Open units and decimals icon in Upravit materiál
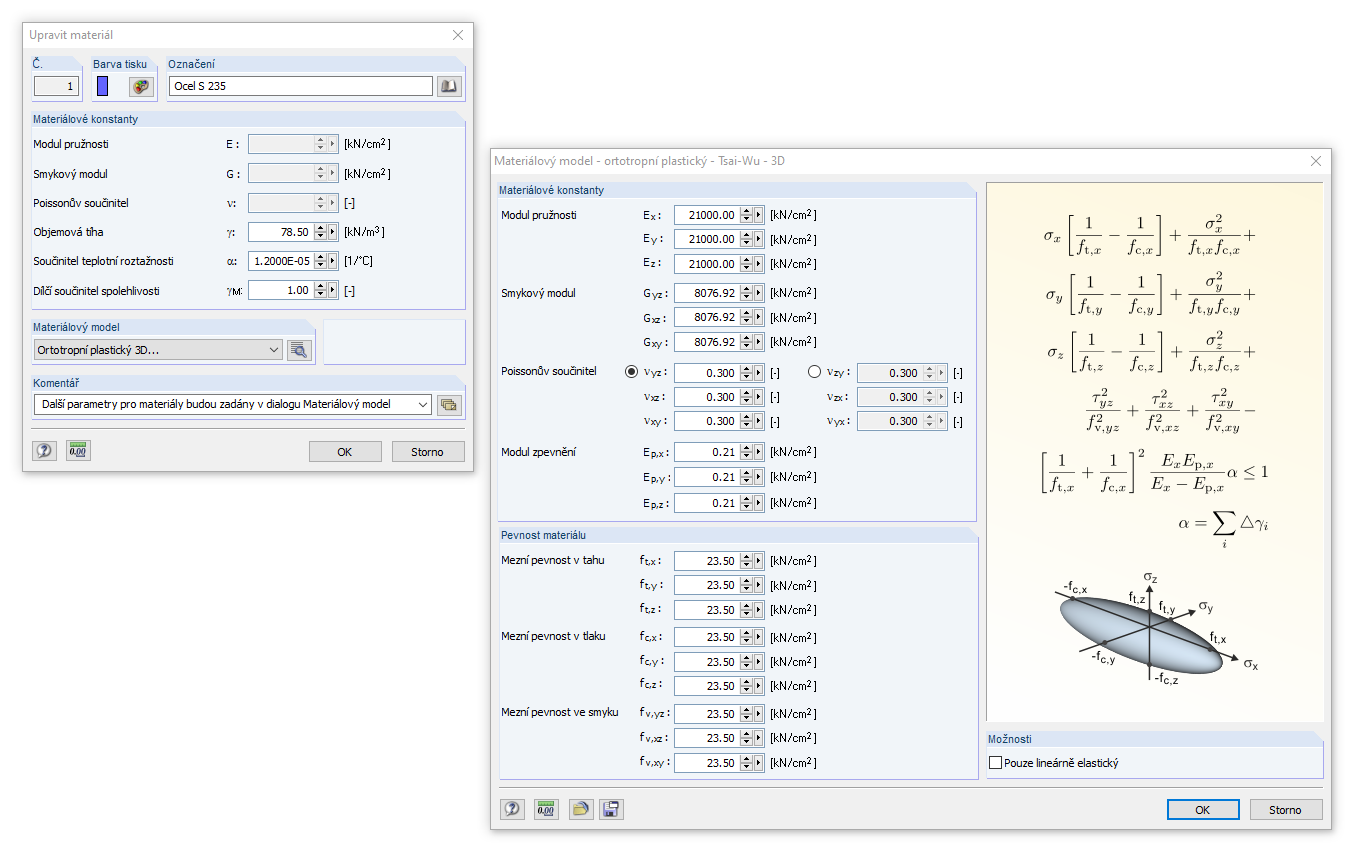 click(79, 451)
